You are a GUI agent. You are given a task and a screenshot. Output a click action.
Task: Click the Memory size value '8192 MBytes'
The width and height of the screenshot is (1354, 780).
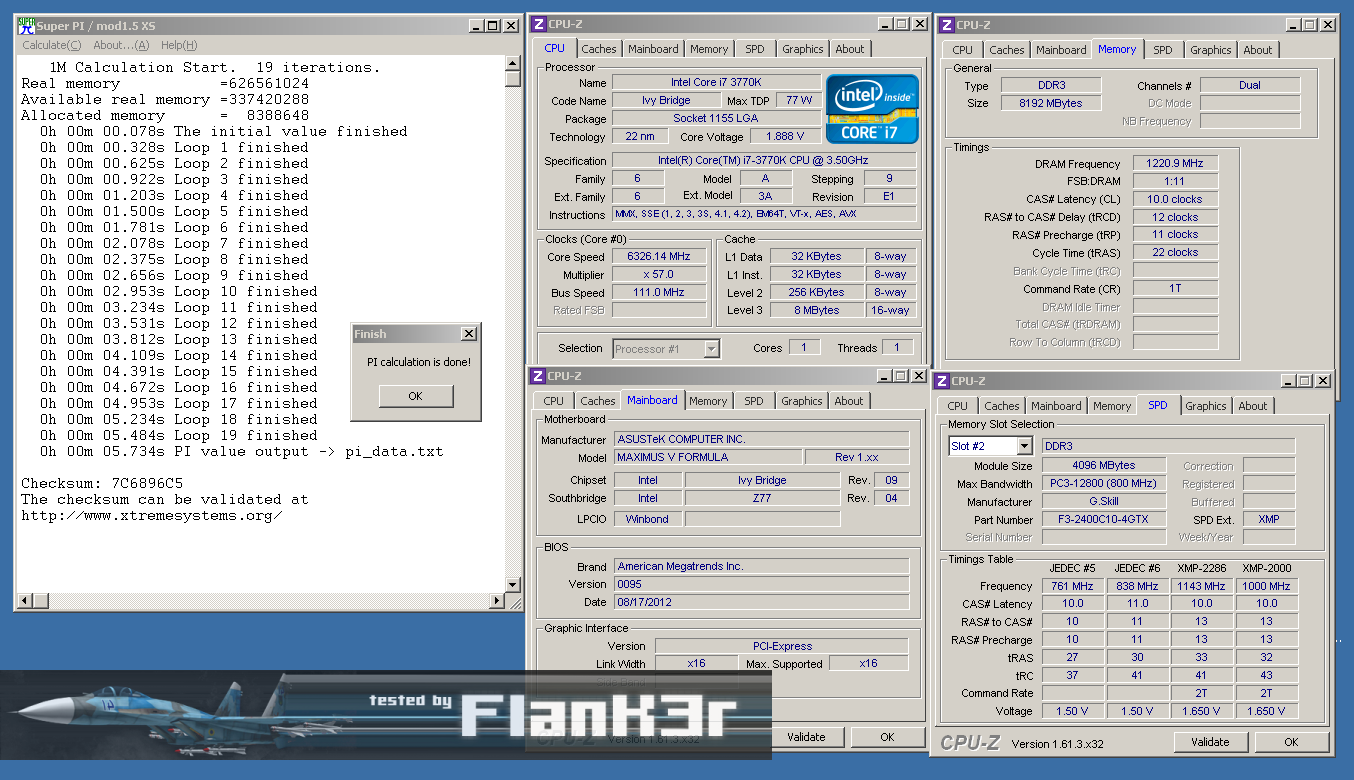pos(1050,103)
